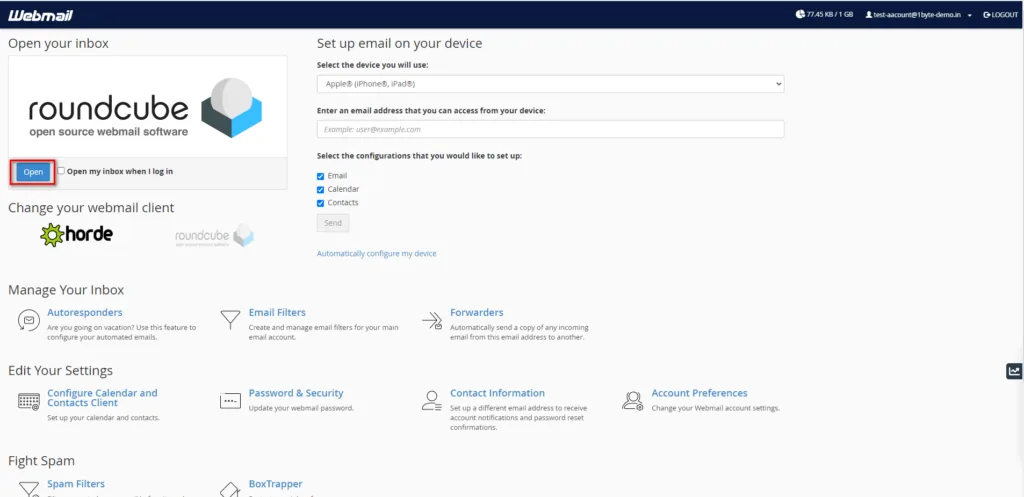This screenshot has height=497, width=1024.
Task: Open the Forwarders link
Action: click(477, 312)
